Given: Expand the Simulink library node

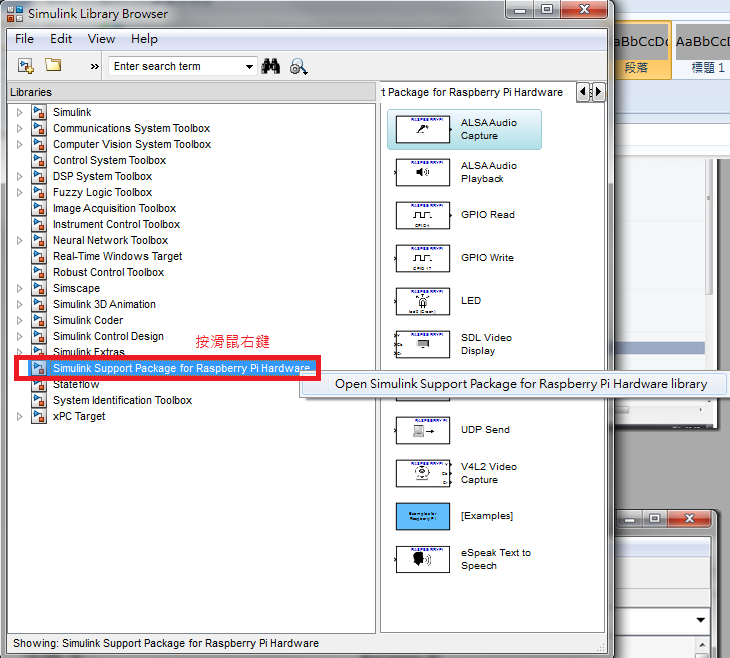Looking at the screenshot, I should pyautogui.click(x=20, y=112).
